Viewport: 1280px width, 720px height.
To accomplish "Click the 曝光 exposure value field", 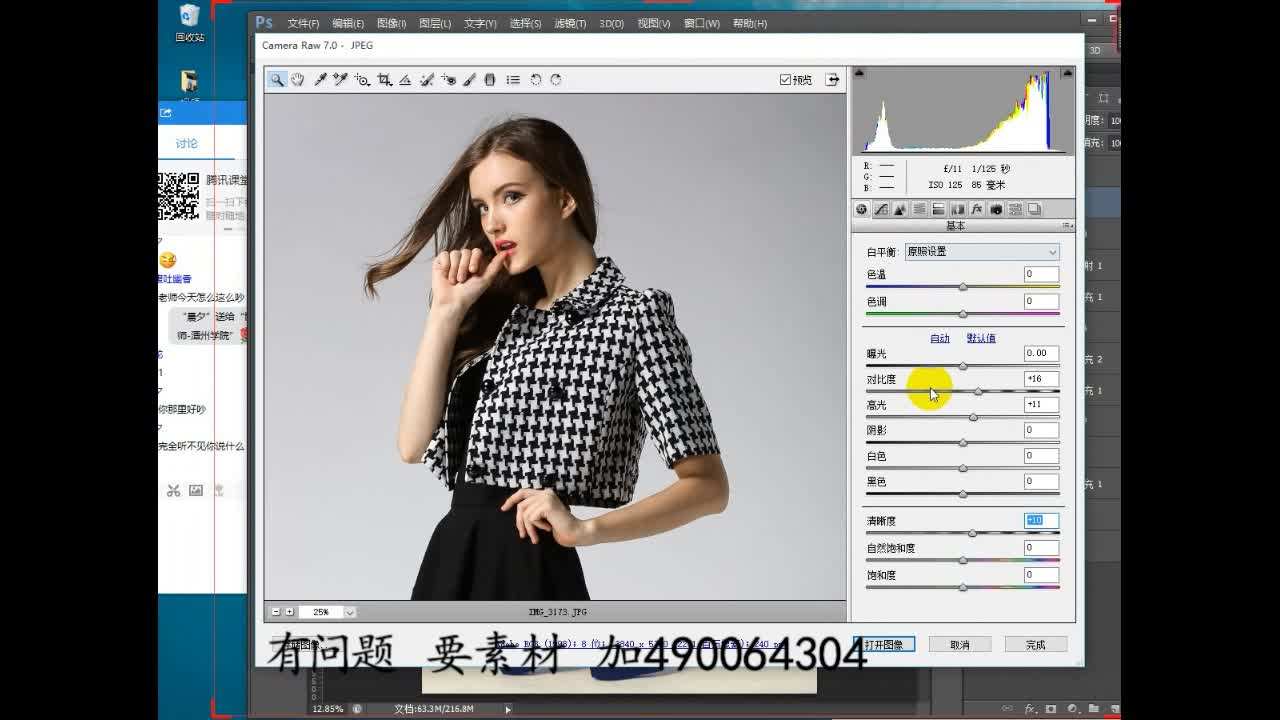I will [1041, 353].
